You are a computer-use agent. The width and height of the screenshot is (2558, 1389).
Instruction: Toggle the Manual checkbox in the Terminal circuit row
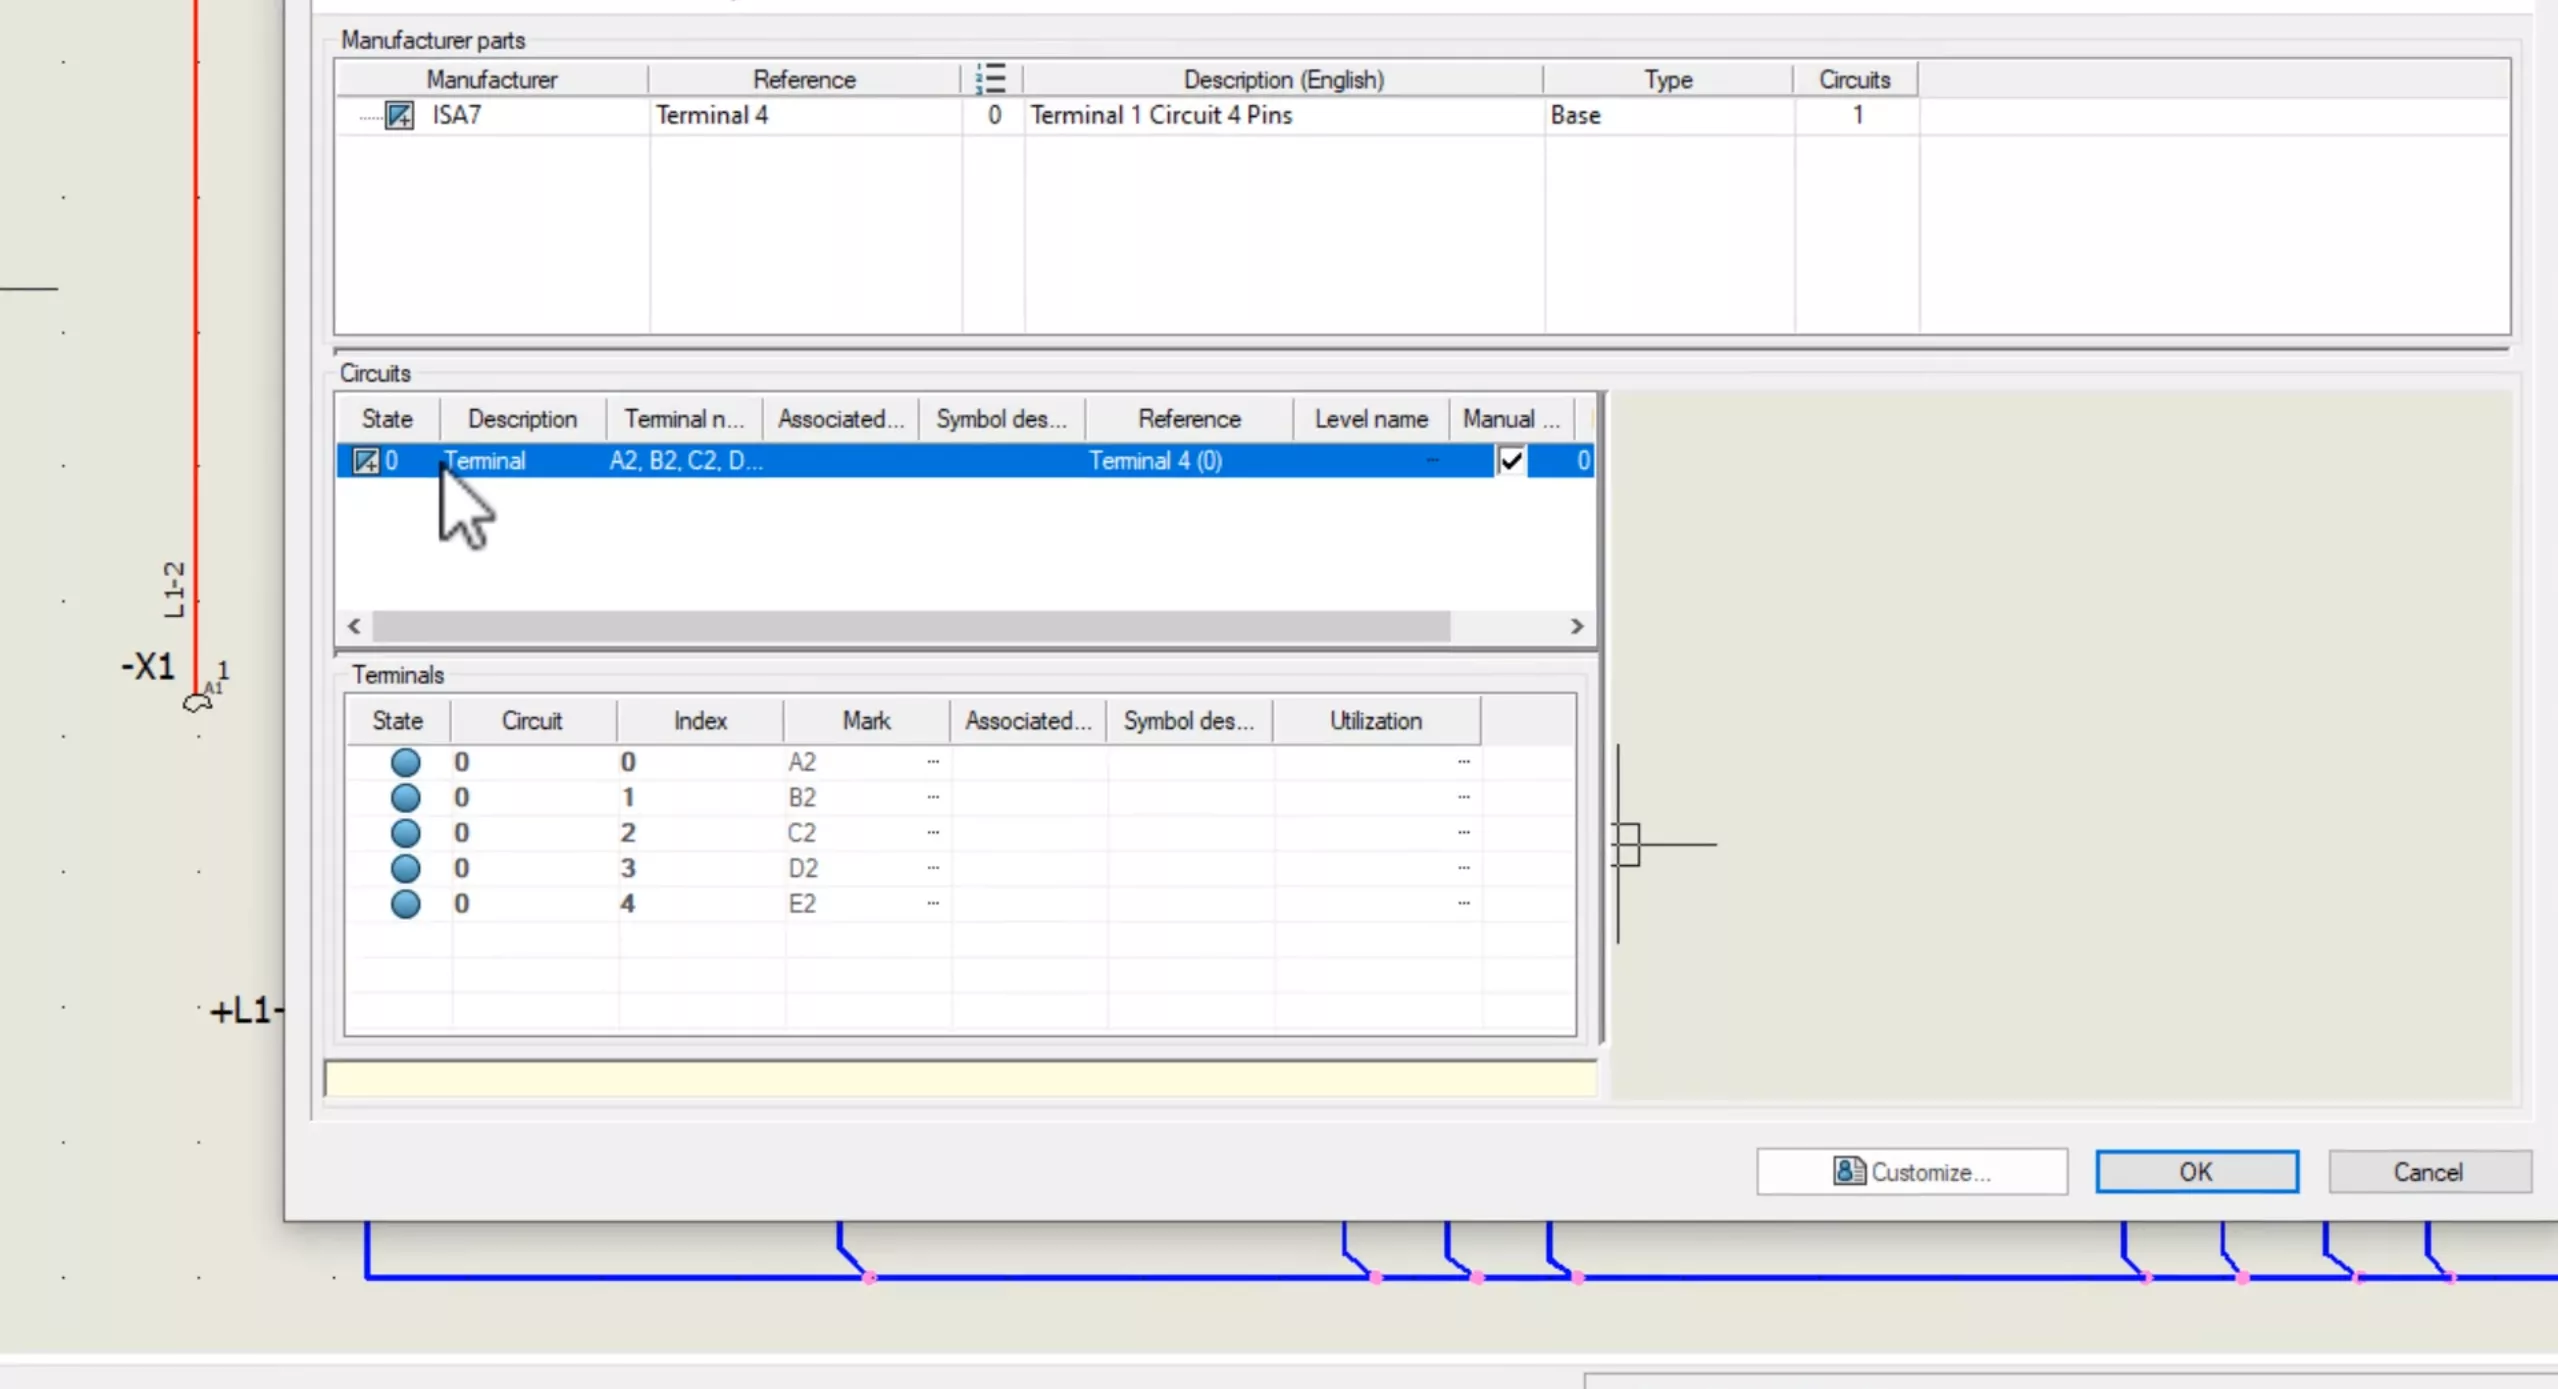[1511, 461]
